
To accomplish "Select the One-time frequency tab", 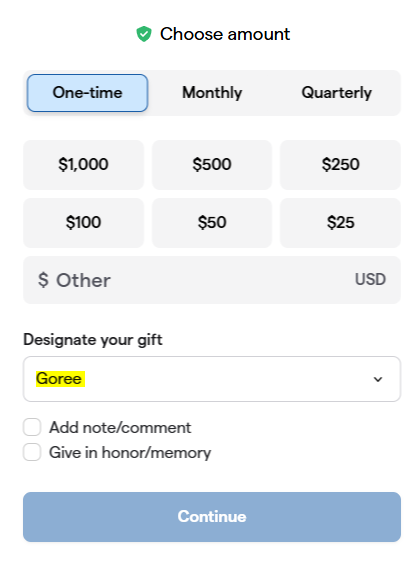I will 87,93.
